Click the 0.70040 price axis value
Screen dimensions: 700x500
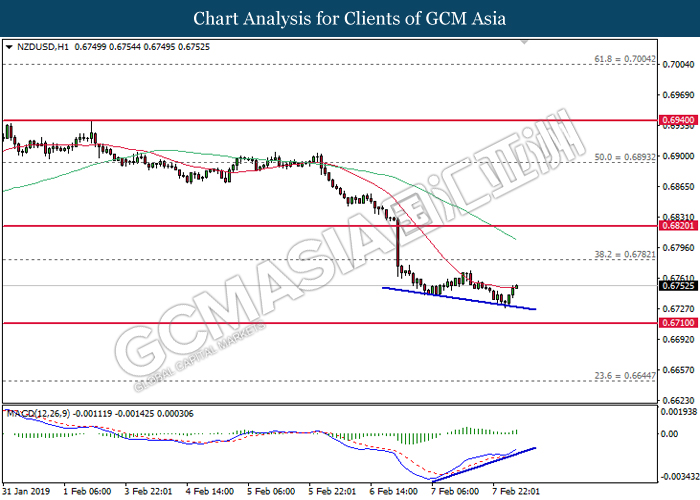(678, 65)
